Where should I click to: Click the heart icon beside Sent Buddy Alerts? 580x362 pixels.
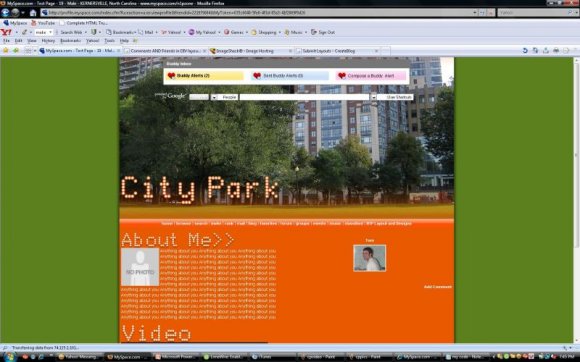[x=257, y=75]
